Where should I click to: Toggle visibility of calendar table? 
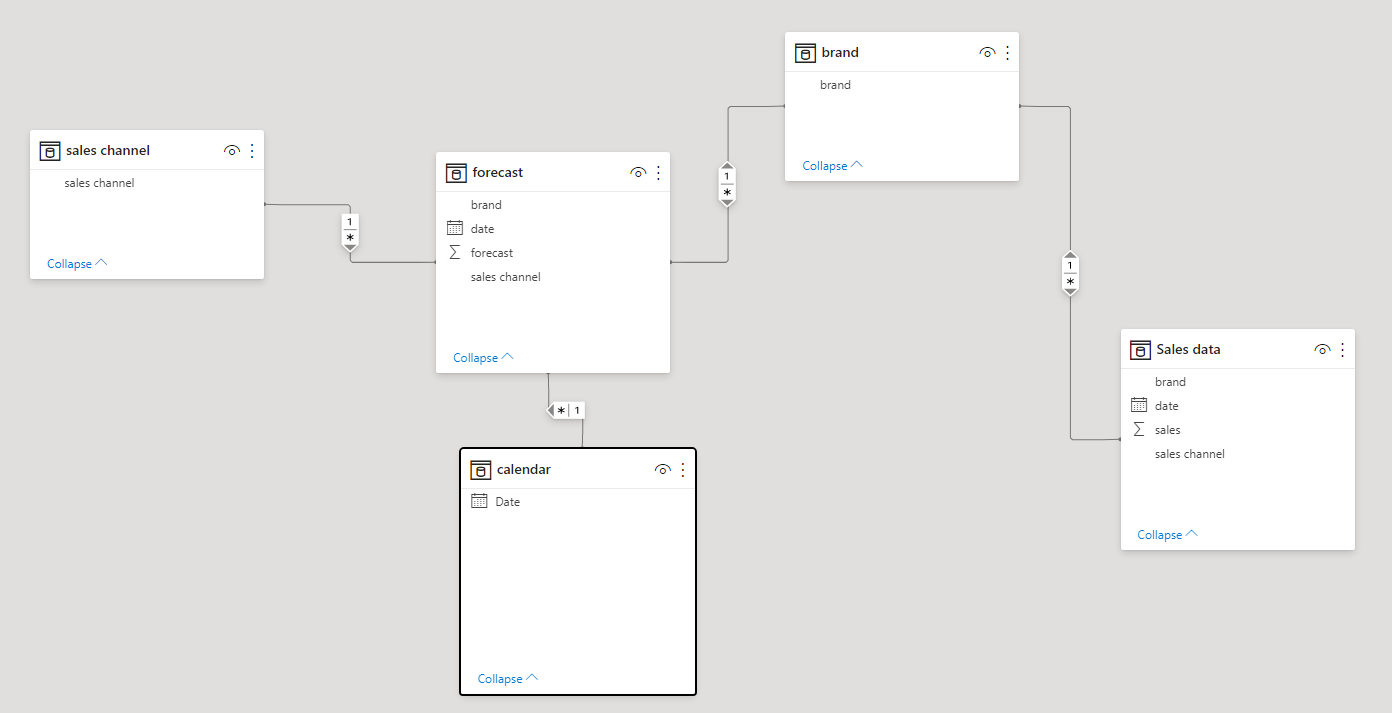662,470
